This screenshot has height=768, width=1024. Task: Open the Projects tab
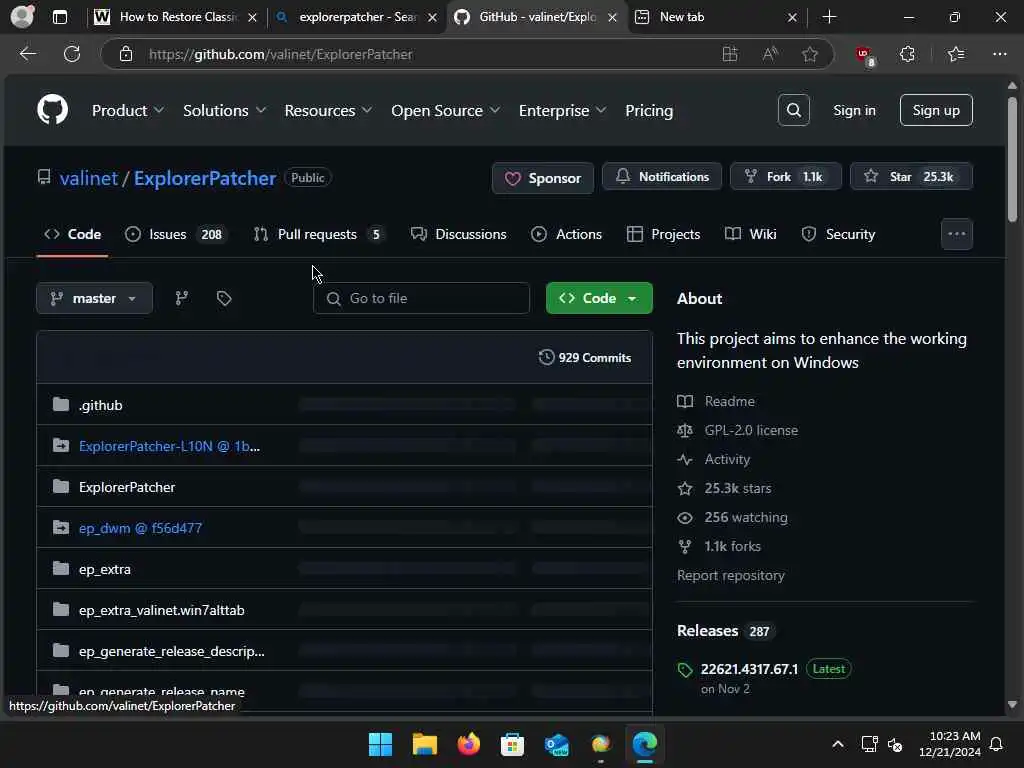663,234
